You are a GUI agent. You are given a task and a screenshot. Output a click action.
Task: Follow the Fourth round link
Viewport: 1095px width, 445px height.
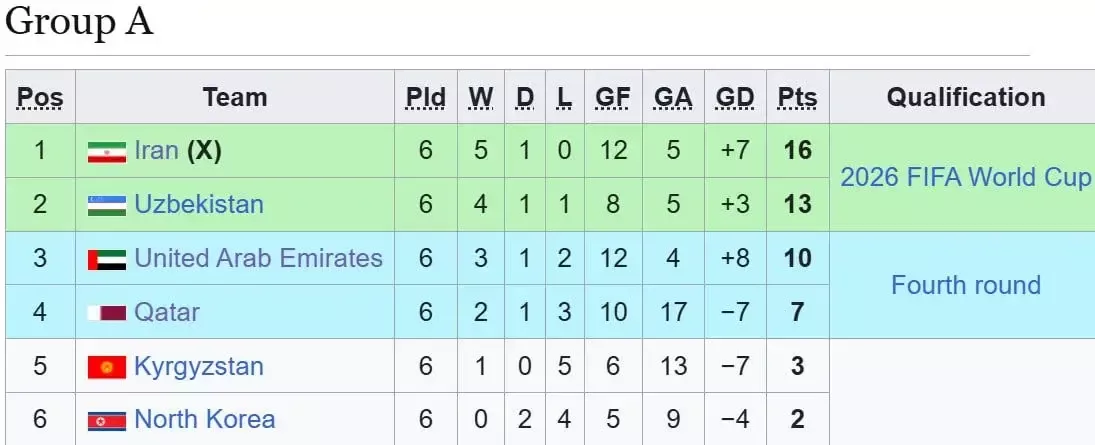coord(966,285)
